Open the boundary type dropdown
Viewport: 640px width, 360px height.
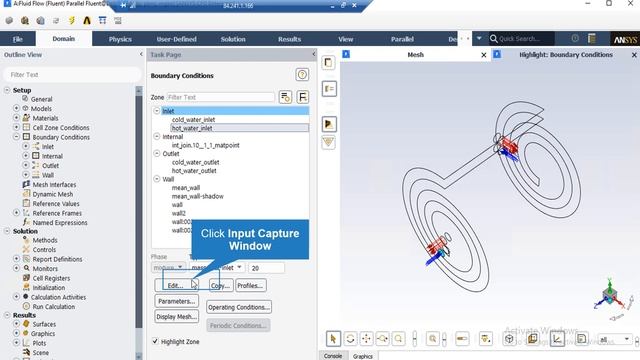[217, 268]
